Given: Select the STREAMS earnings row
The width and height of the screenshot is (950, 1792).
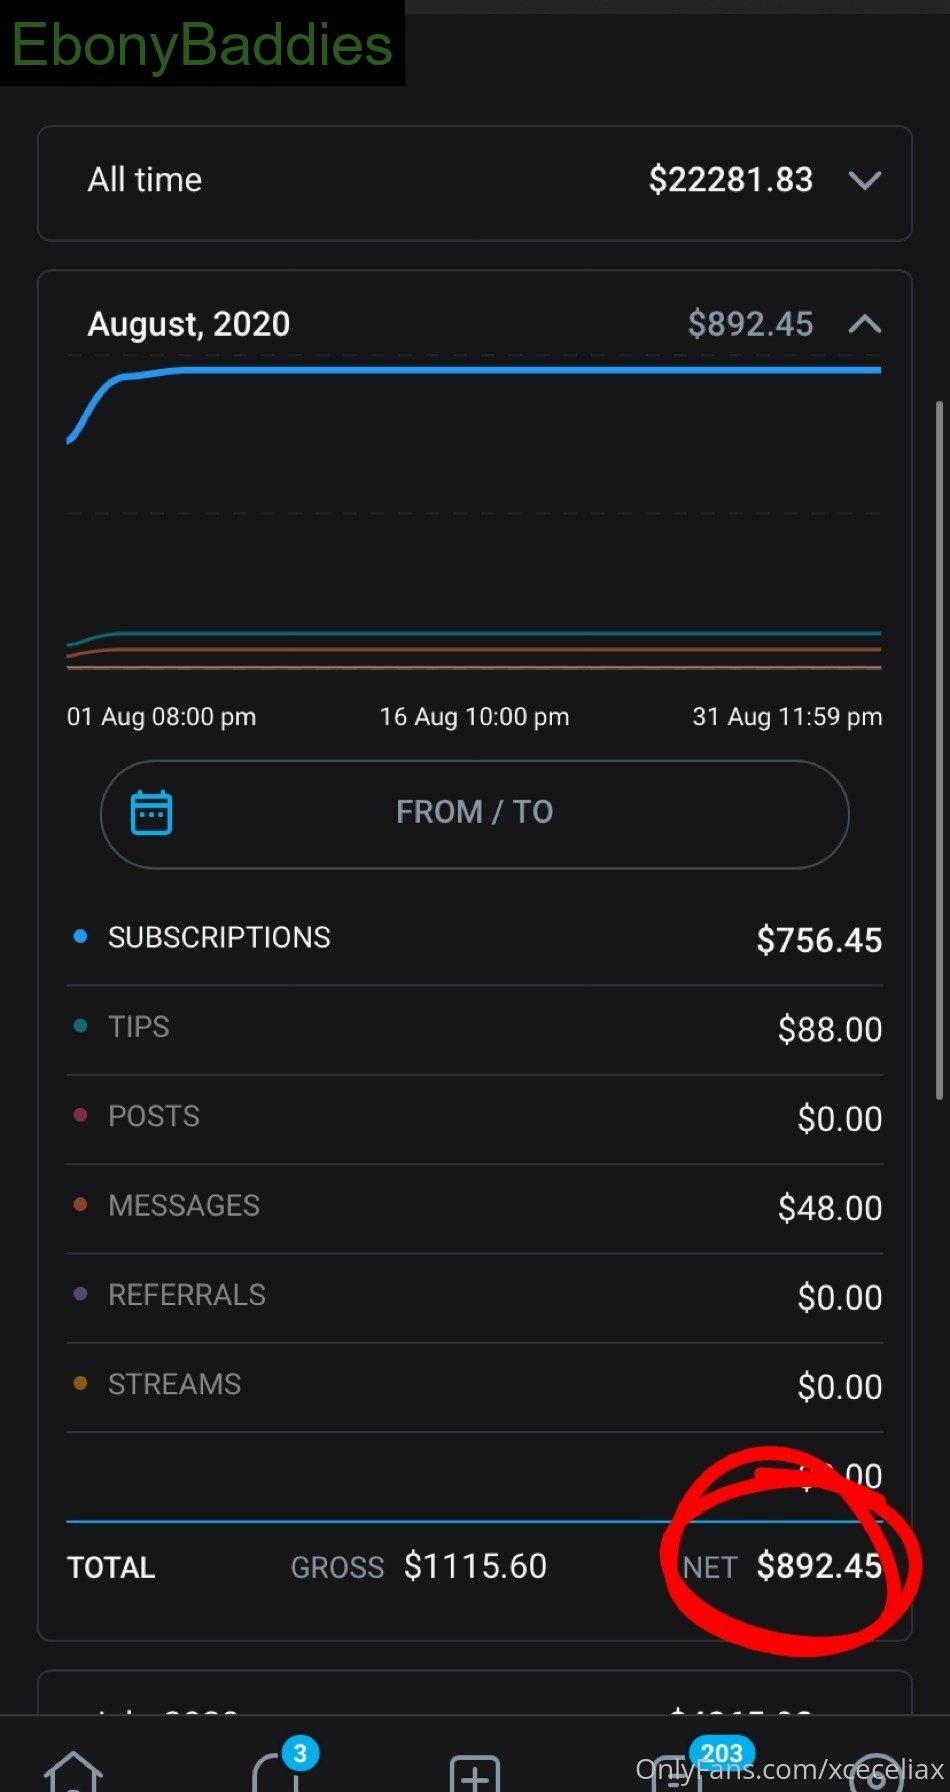Looking at the screenshot, I should tap(475, 1386).
